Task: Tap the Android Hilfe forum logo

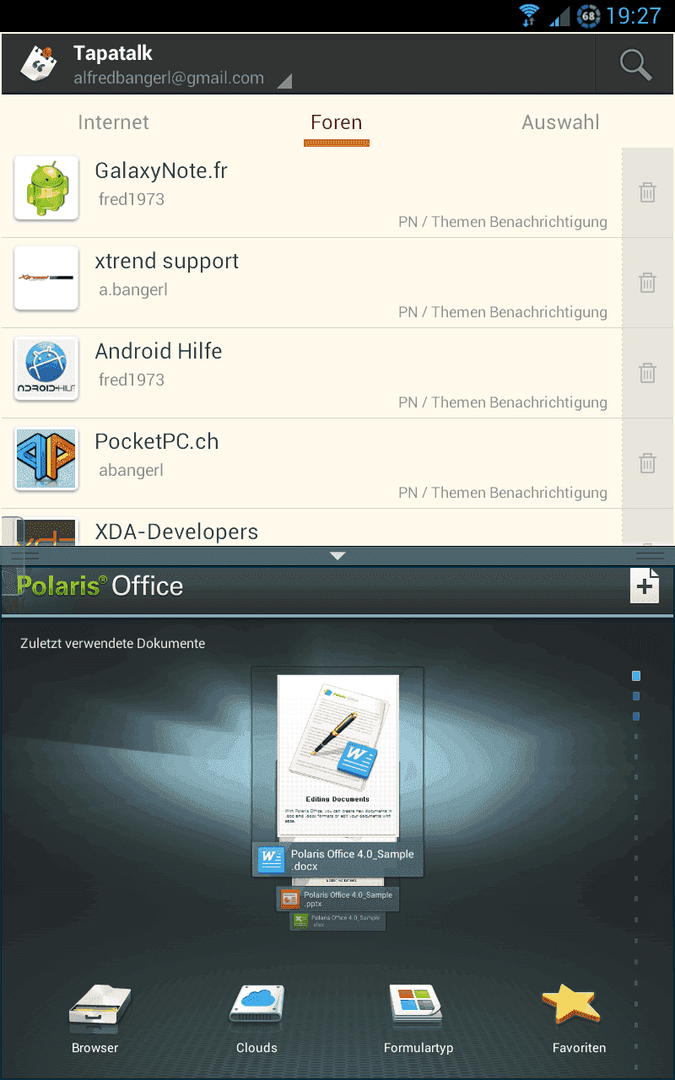Action: click(46, 368)
